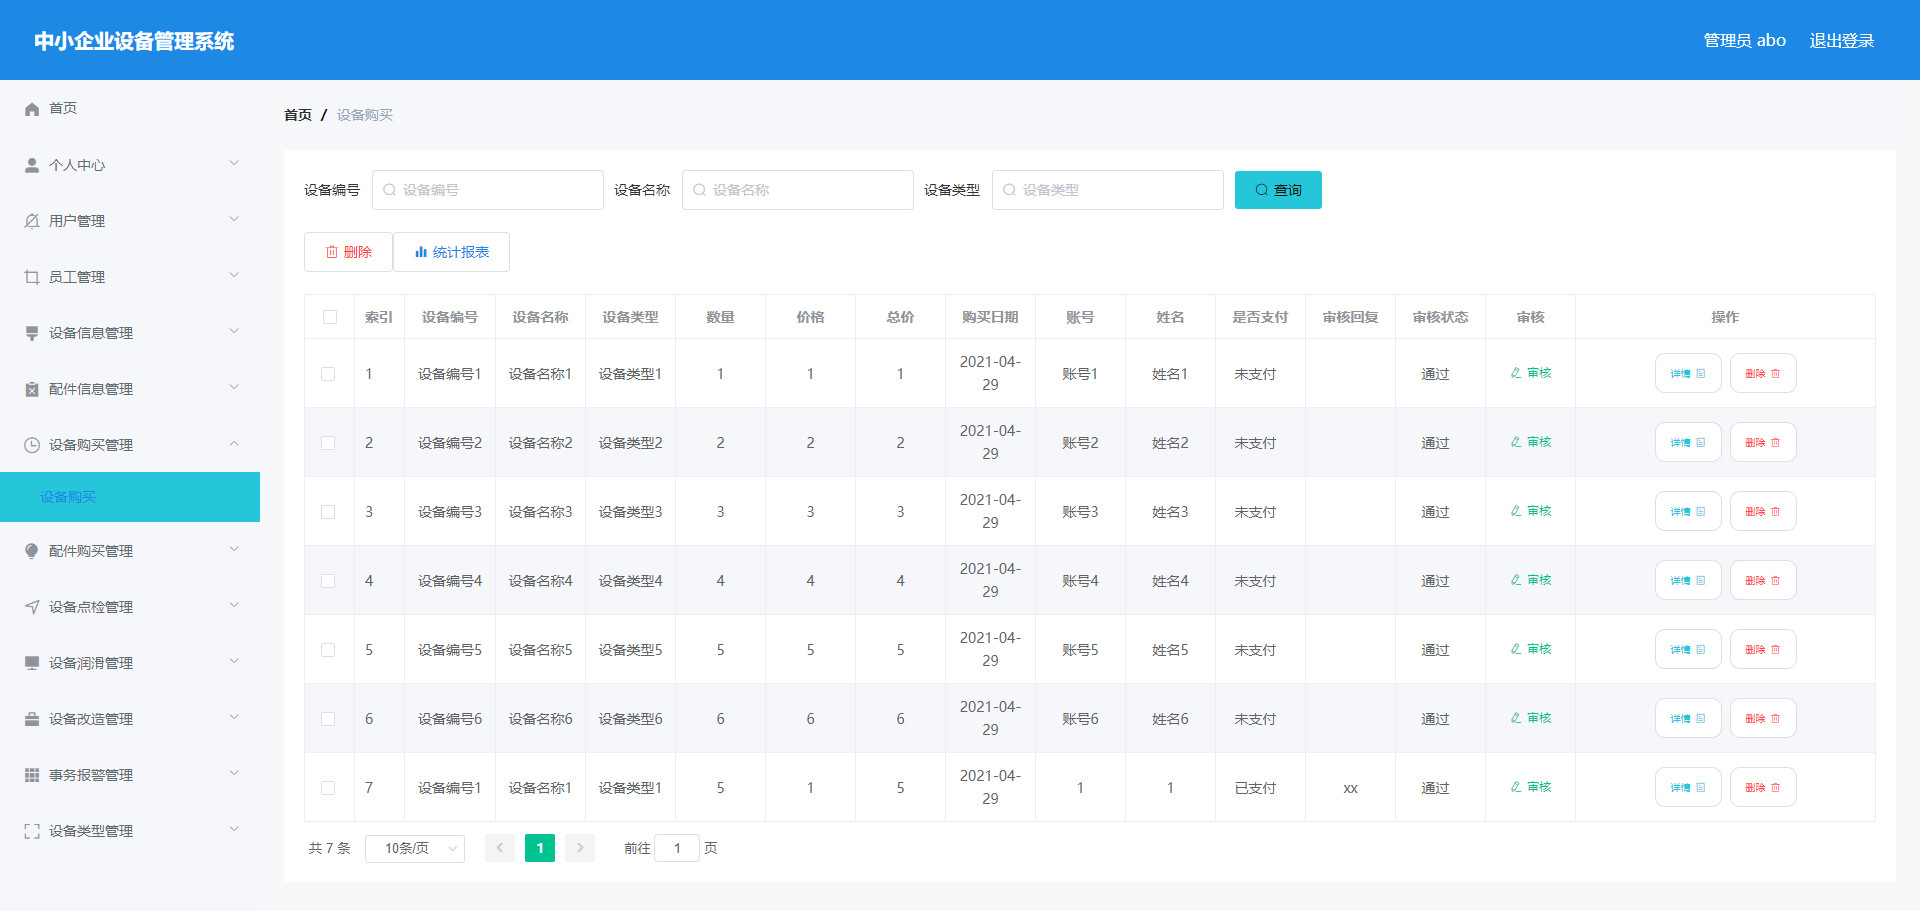1920x911 pixels.
Task: Expand the 用户管理 menu
Action: tap(130, 221)
